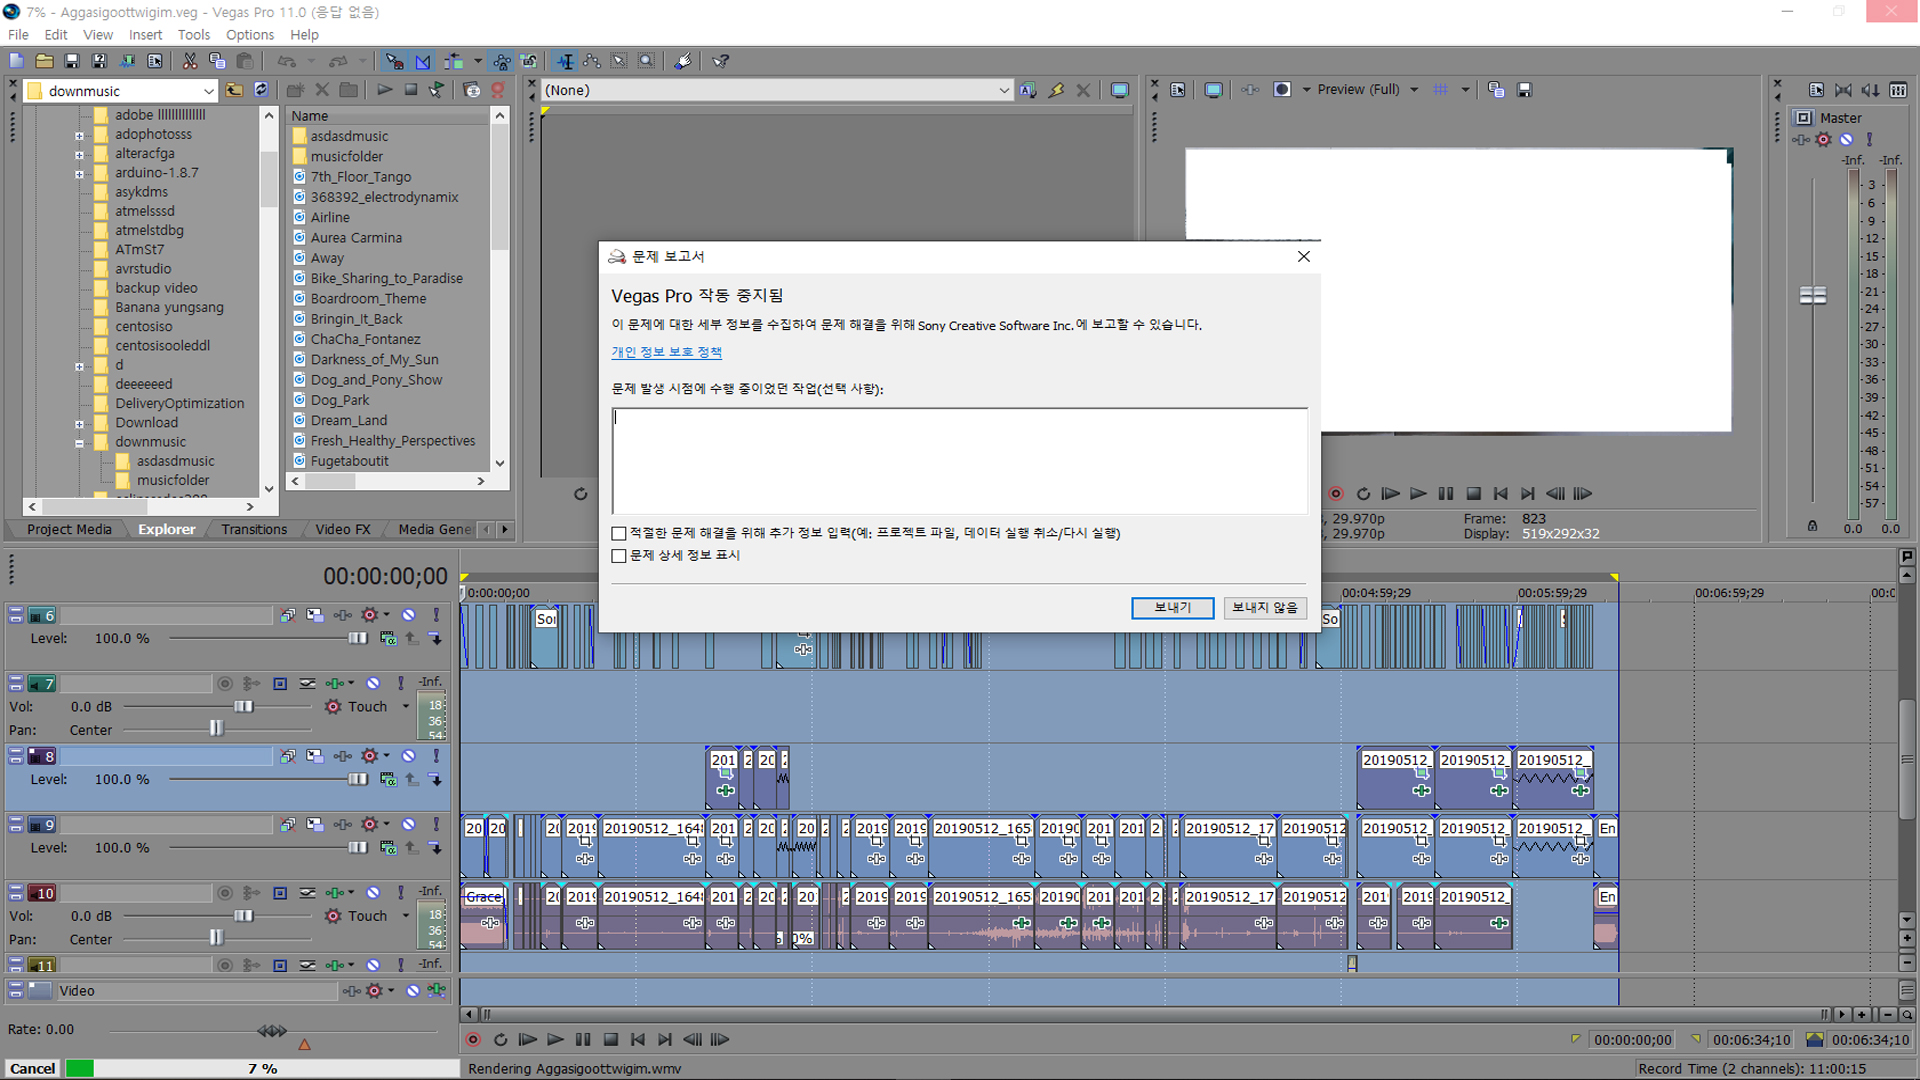This screenshot has height=1080, width=1920.
Task: Open the downmusic folder path dropdown
Action: pyautogui.click(x=208, y=91)
